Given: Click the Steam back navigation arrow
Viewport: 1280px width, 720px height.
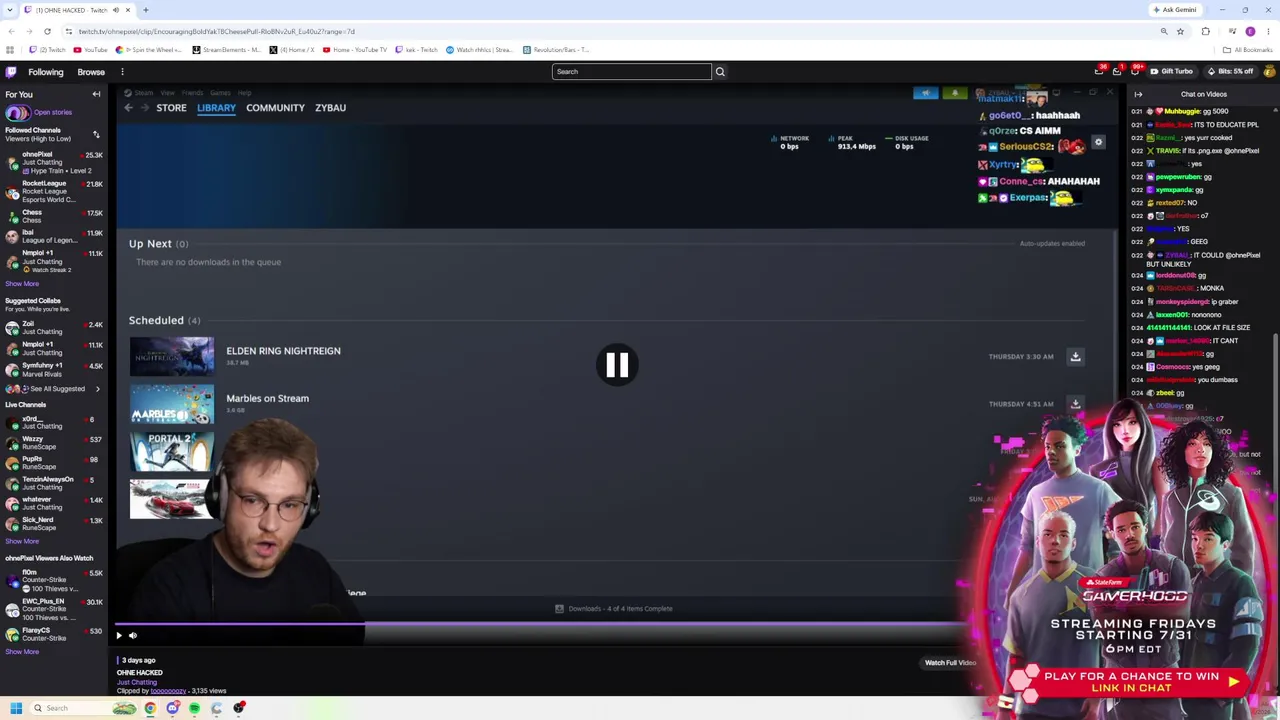Looking at the screenshot, I should [x=128, y=108].
